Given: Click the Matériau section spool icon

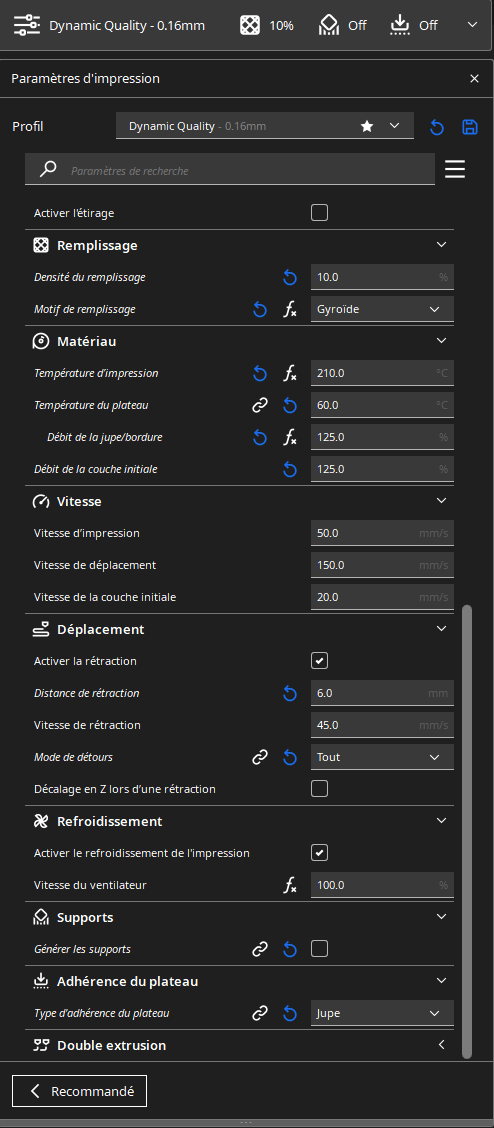Looking at the screenshot, I should [41, 341].
